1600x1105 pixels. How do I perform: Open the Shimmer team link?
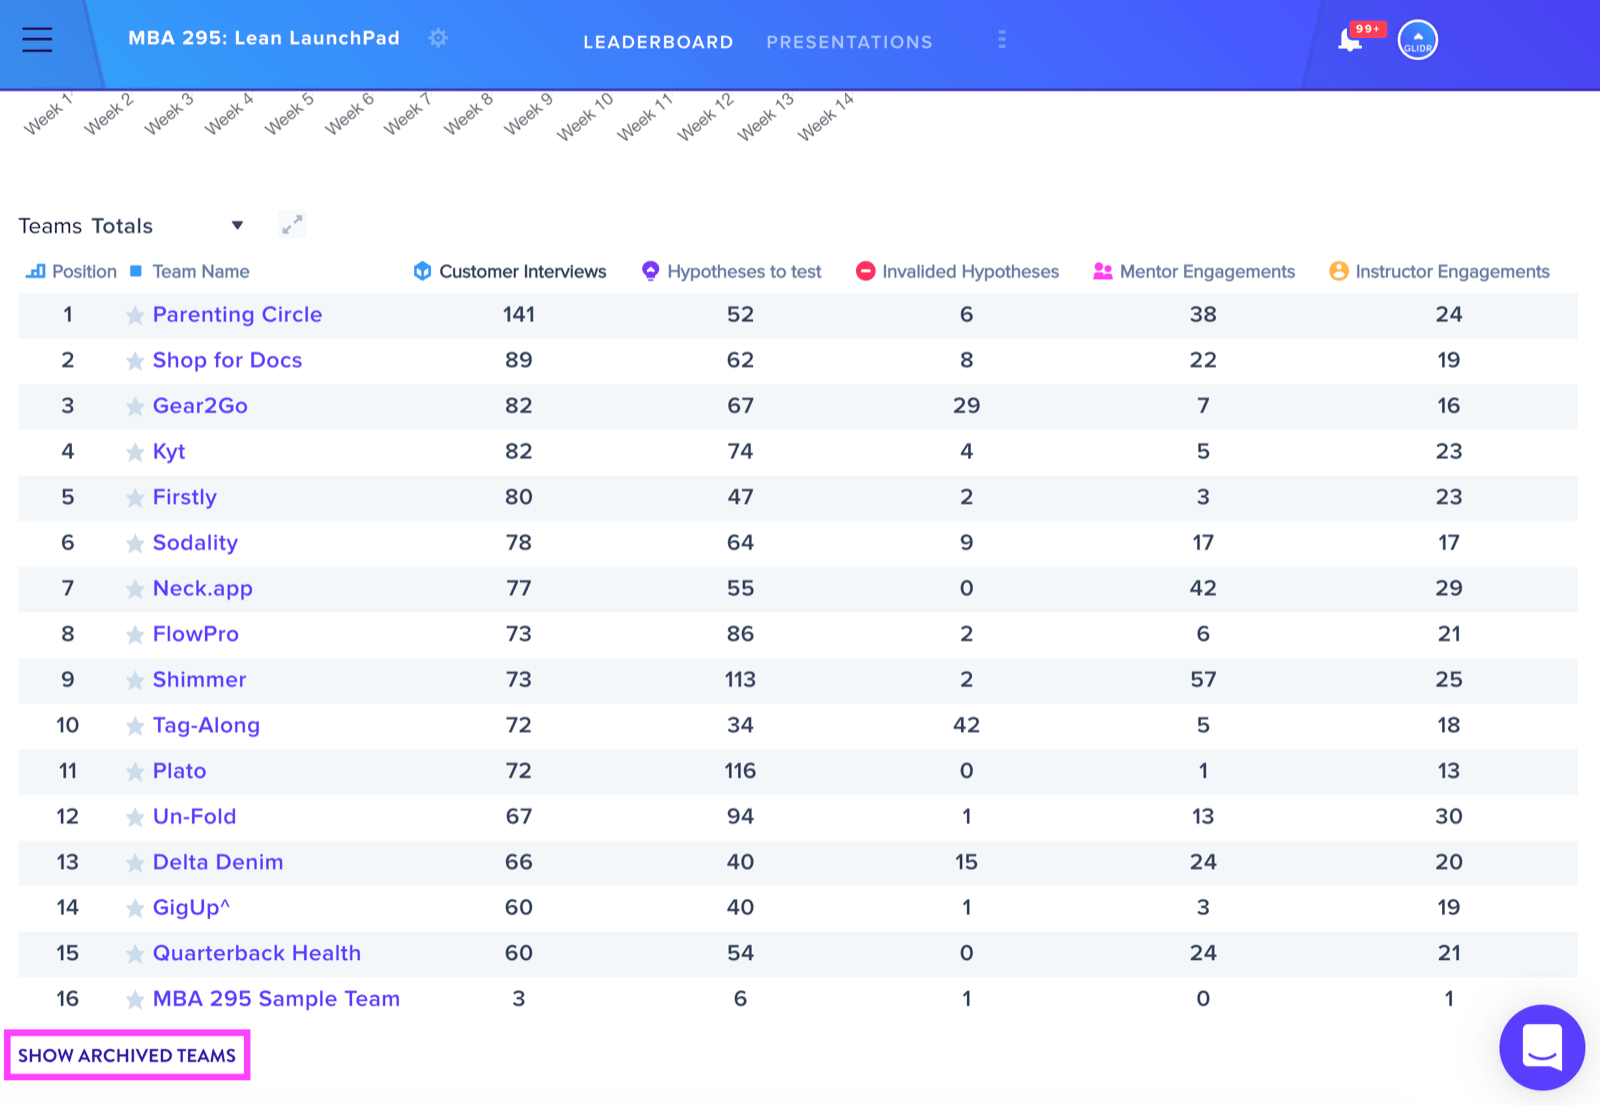pyautogui.click(x=199, y=679)
